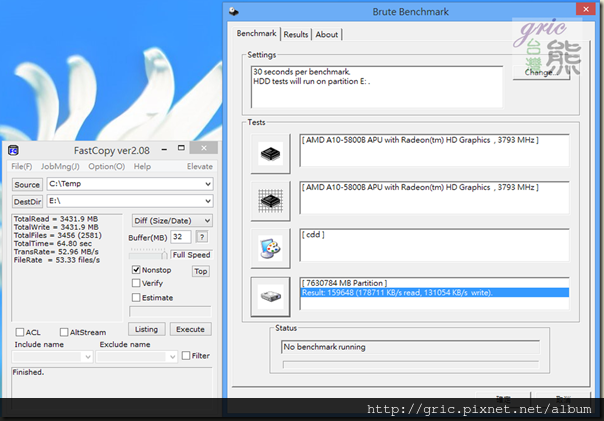Open the Option(O) menu
This screenshot has height=421, width=604.
pyautogui.click(x=107, y=166)
